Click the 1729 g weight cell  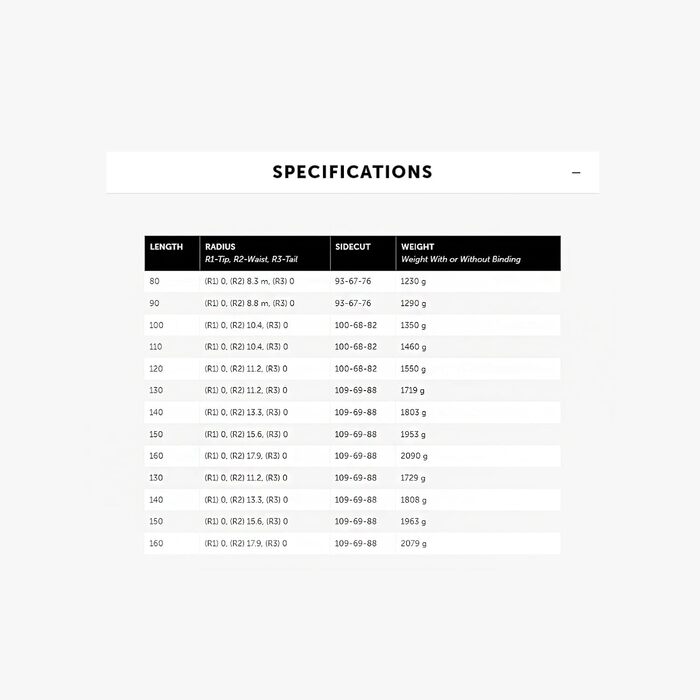point(413,478)
